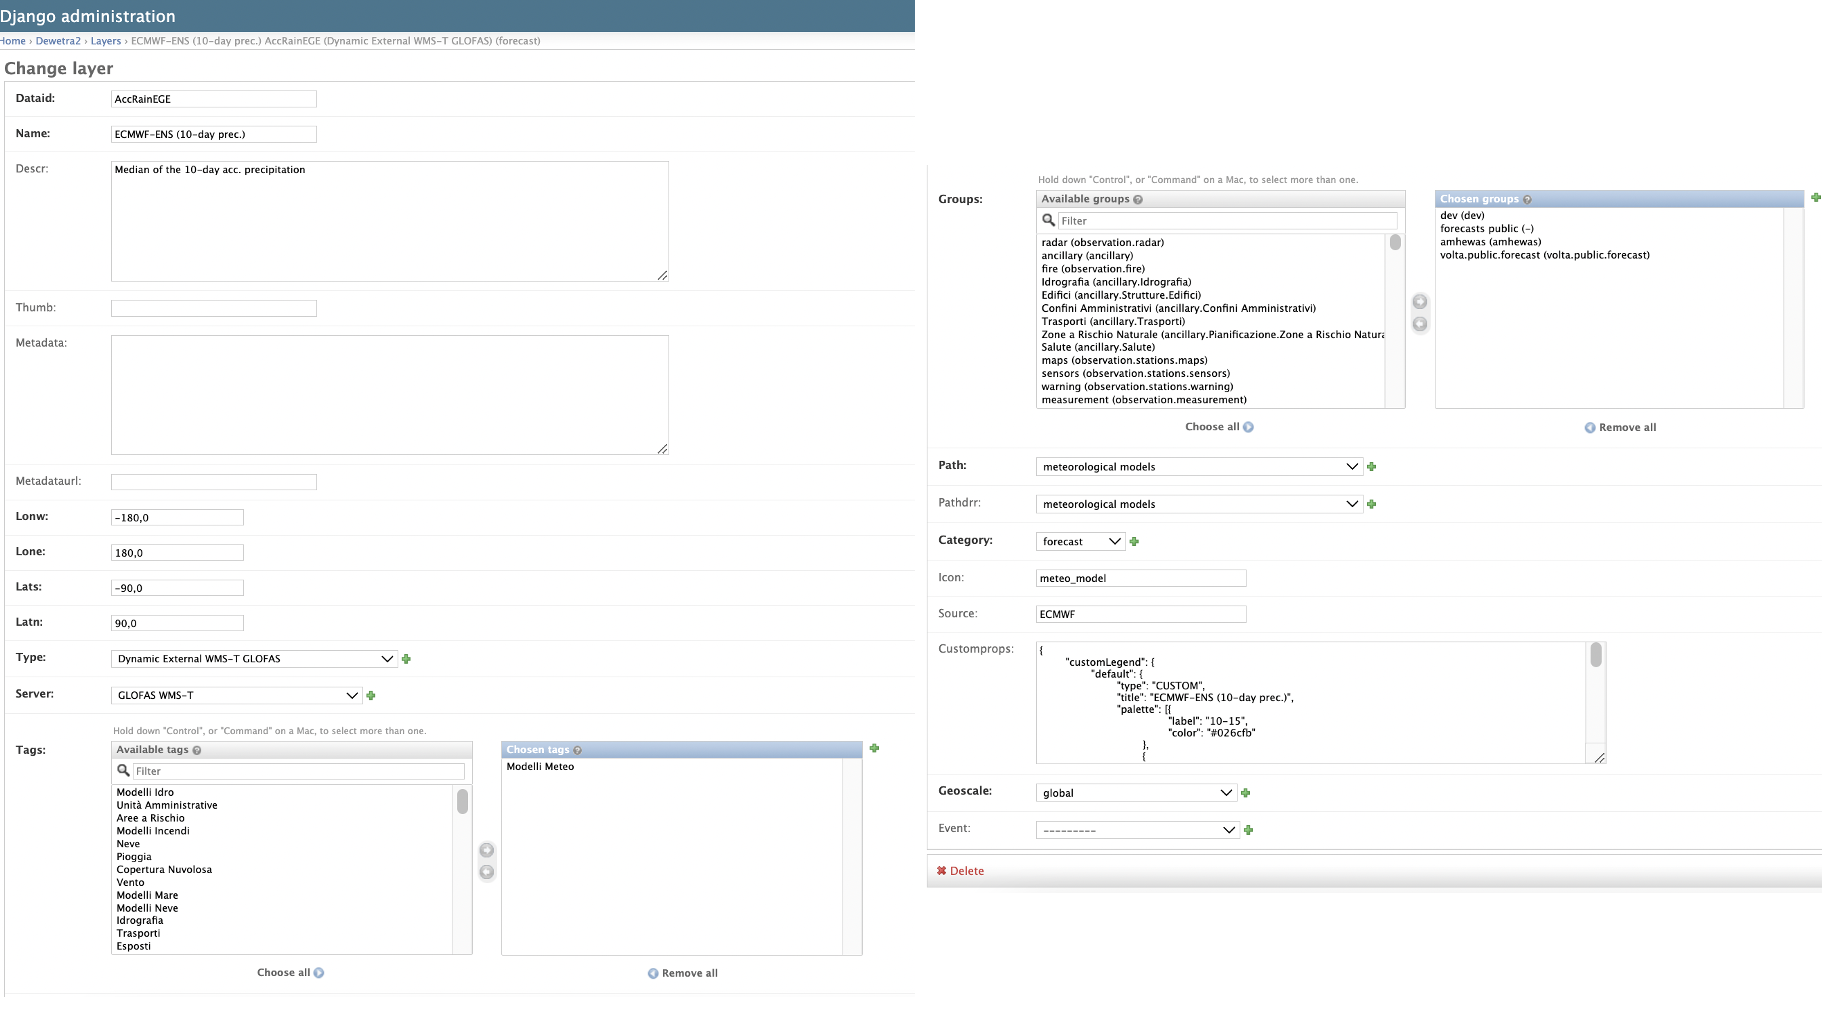Open the Category dropdown showing forecast
Screen dimensions: 1822x1013
tap(1081, 541)
